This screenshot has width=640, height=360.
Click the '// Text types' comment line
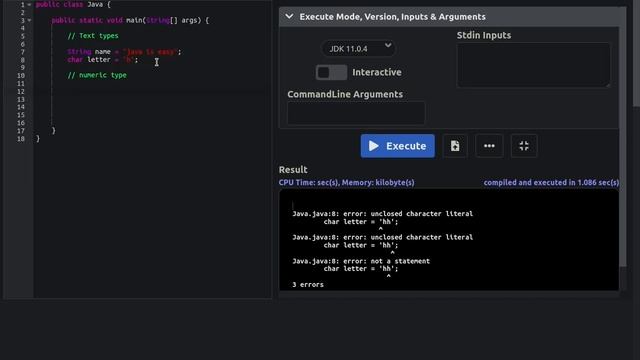click(93, 36)
